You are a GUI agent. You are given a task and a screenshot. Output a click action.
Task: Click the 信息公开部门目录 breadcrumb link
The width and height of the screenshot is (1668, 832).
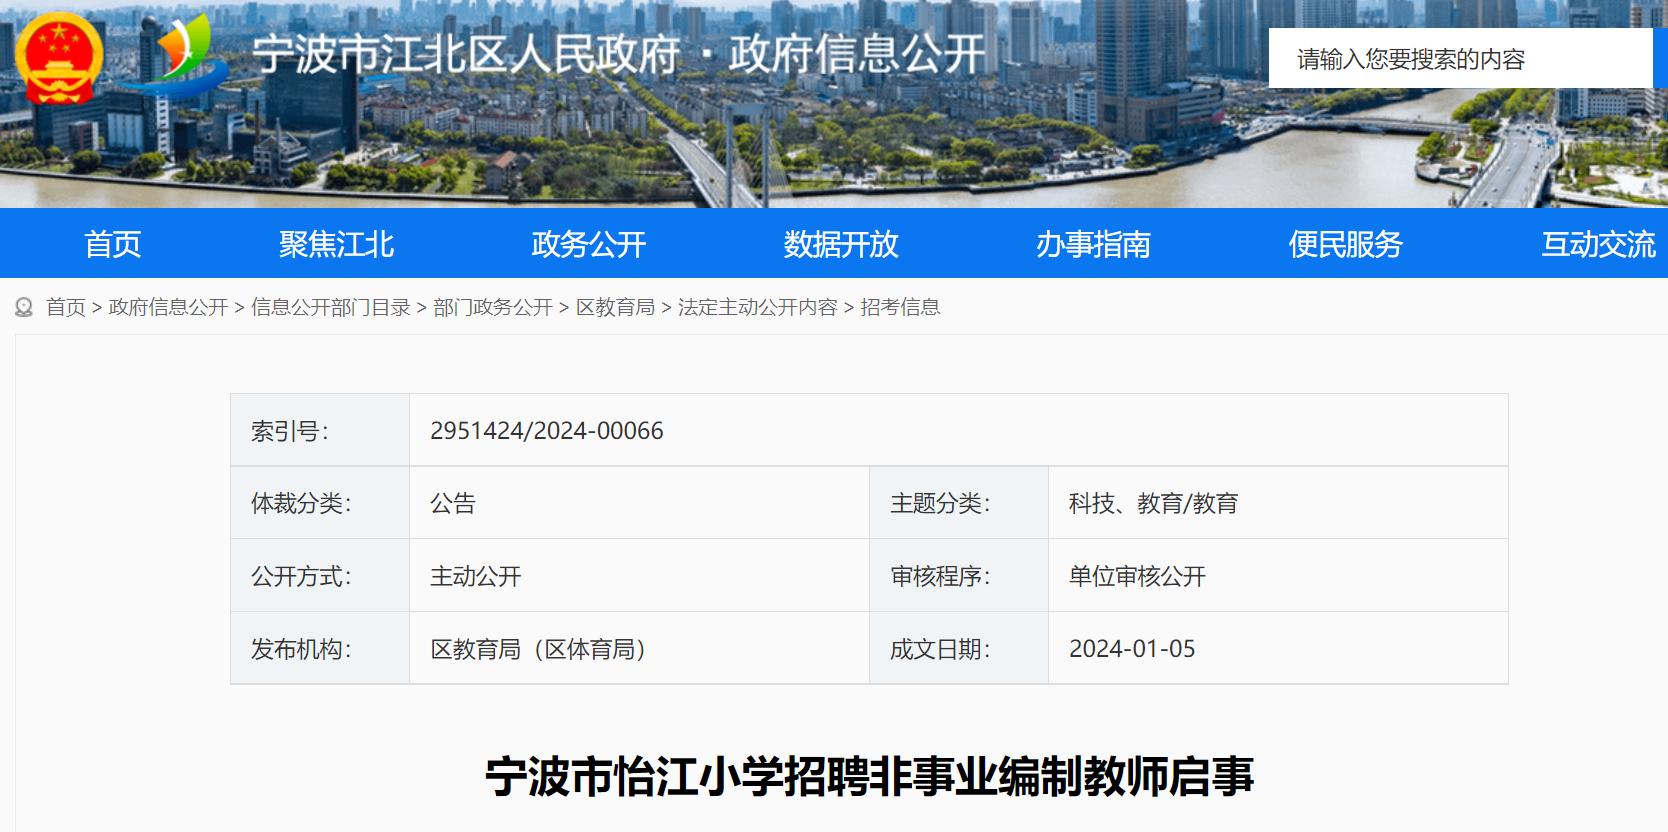(331, 307)
